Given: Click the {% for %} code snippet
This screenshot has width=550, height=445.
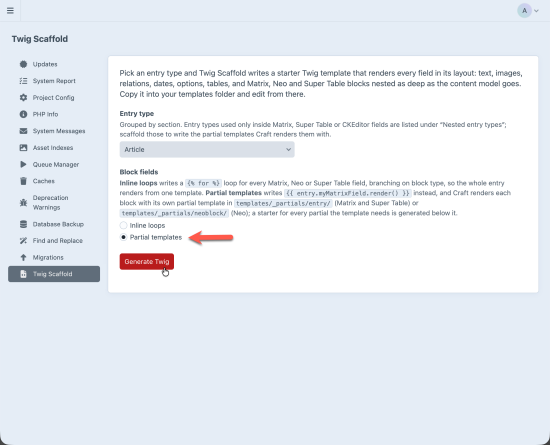Looking at the screenshot, I should tap(203, 183).
